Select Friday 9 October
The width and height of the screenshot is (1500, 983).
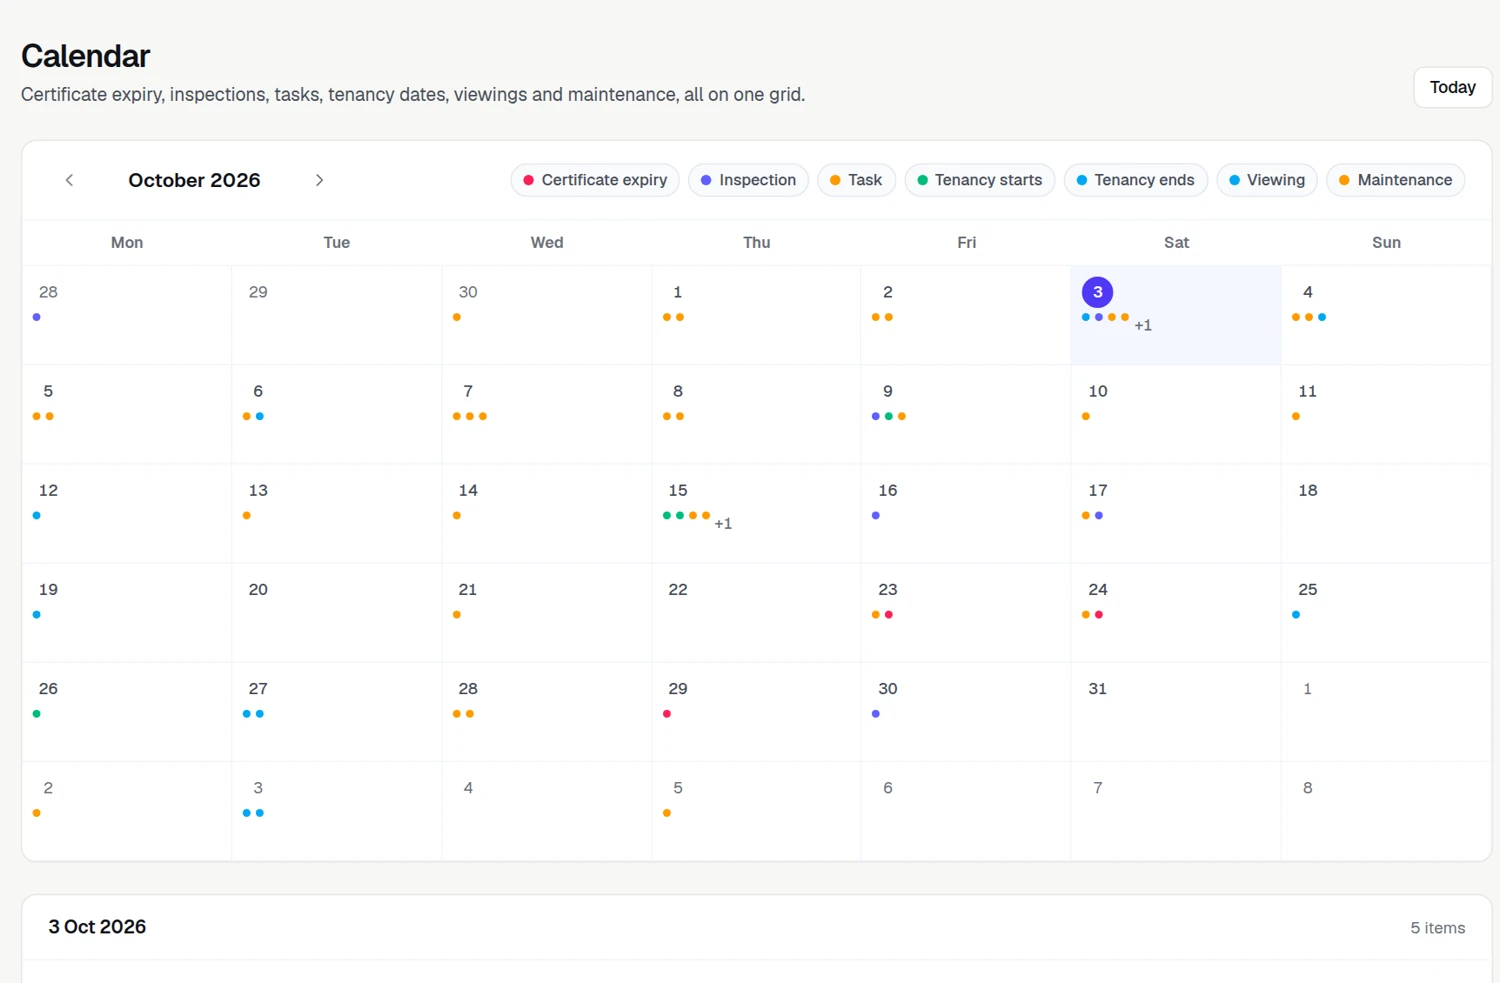(966, 414)
